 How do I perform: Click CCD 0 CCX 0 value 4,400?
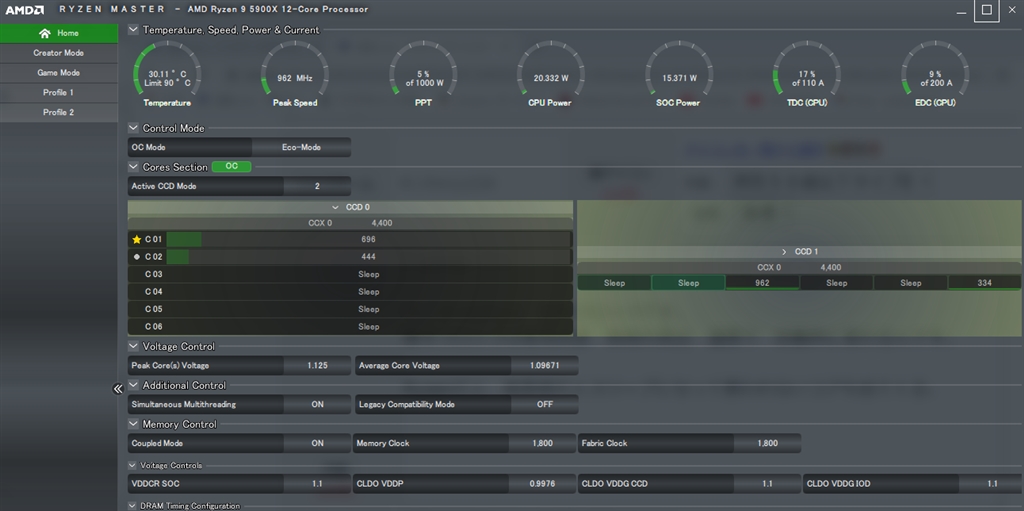tap(381, 223)
